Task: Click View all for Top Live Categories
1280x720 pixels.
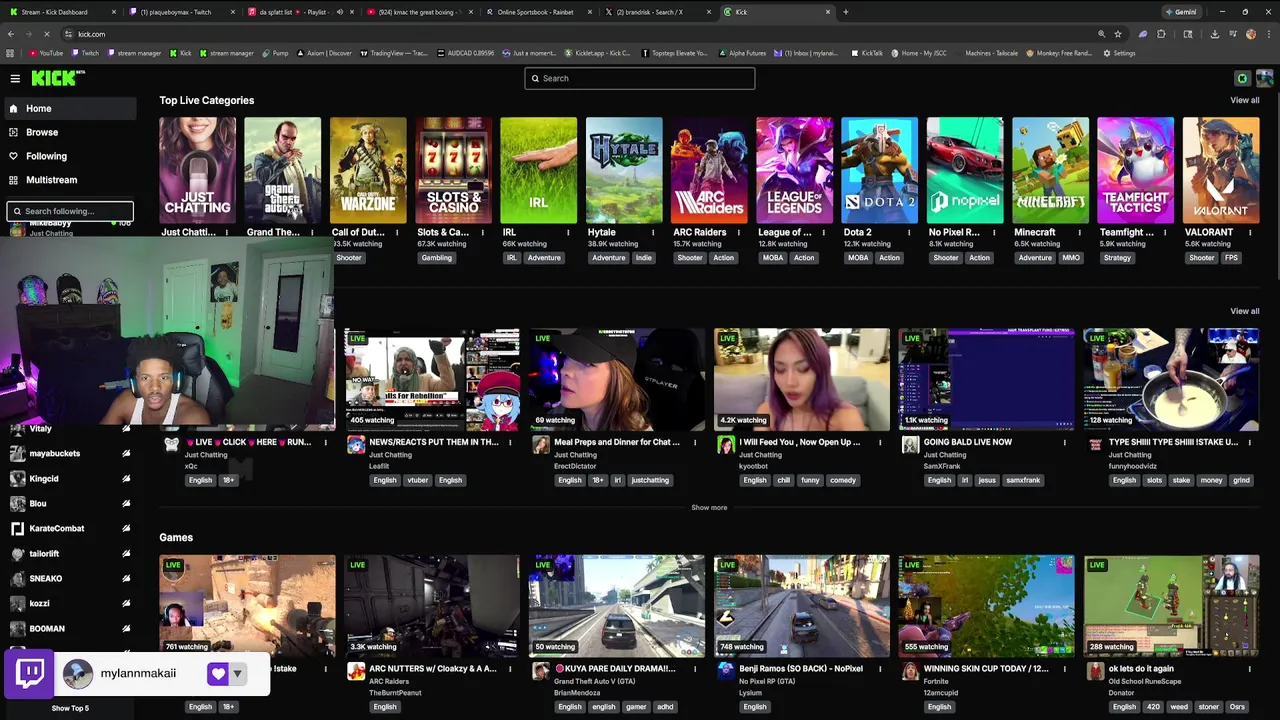Action: (x=1245, y=100)
